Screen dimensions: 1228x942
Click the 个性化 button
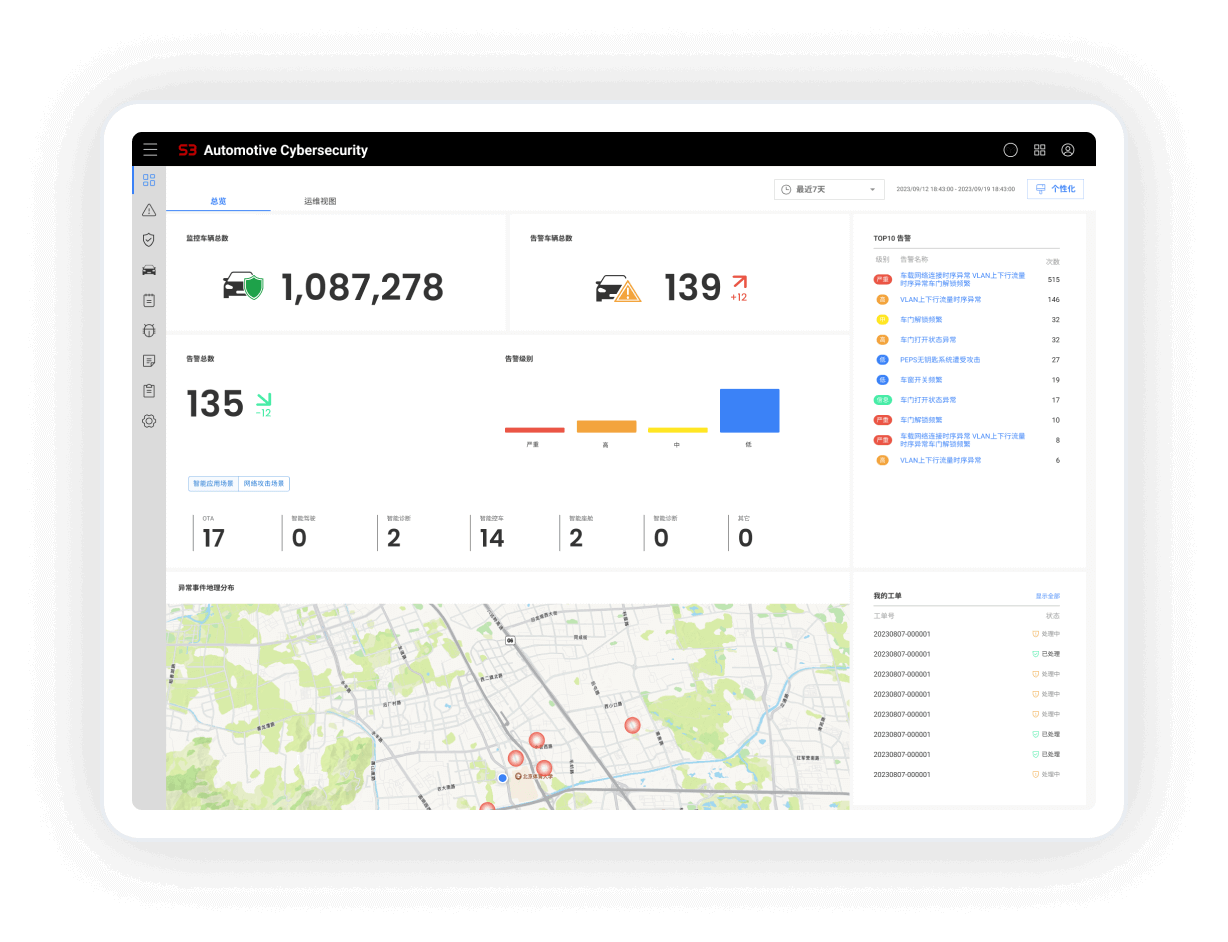pyautogui.click(x=1055, y=189)
